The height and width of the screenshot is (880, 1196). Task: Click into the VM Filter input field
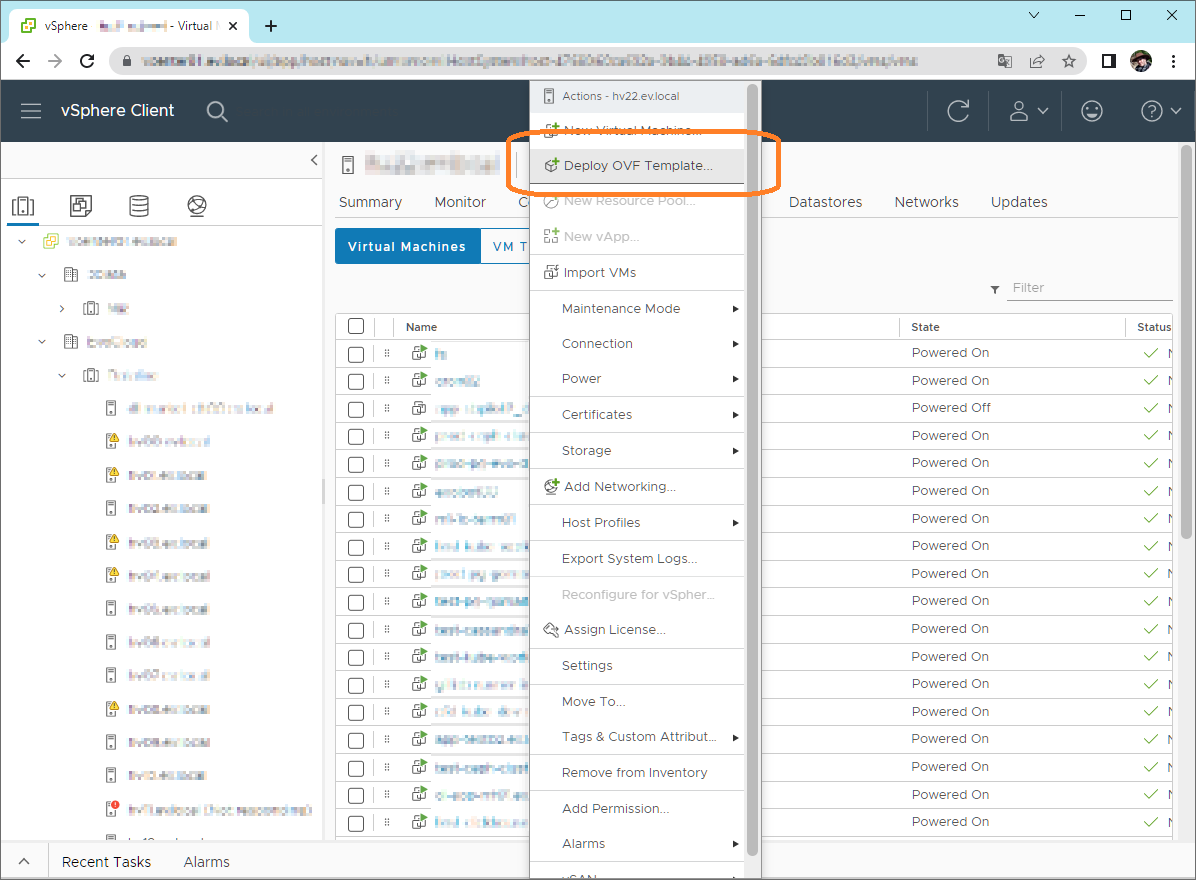1089,288
